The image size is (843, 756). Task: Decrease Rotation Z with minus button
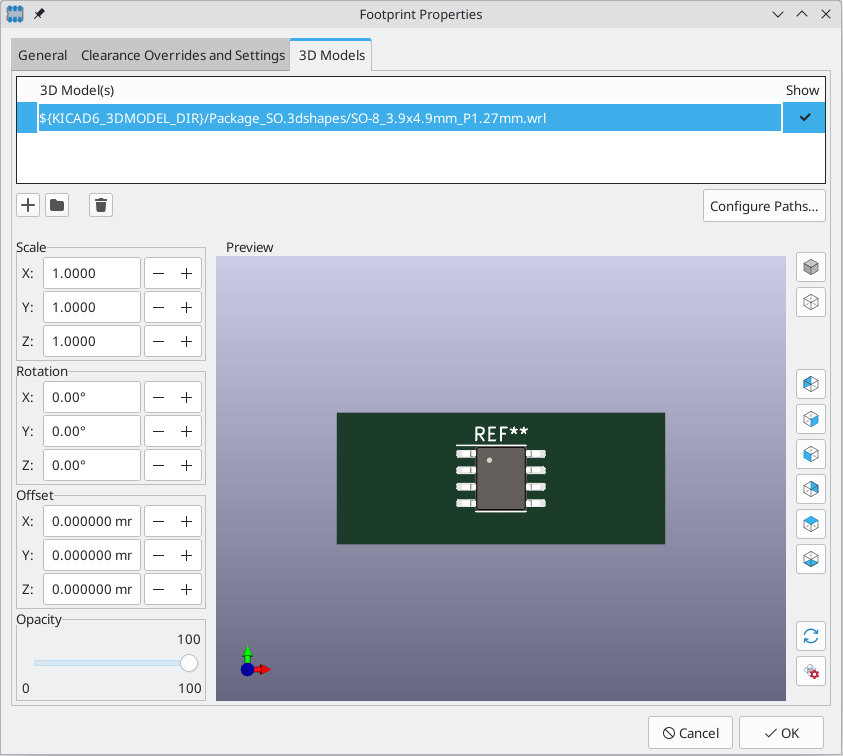(x=159, y=466)
